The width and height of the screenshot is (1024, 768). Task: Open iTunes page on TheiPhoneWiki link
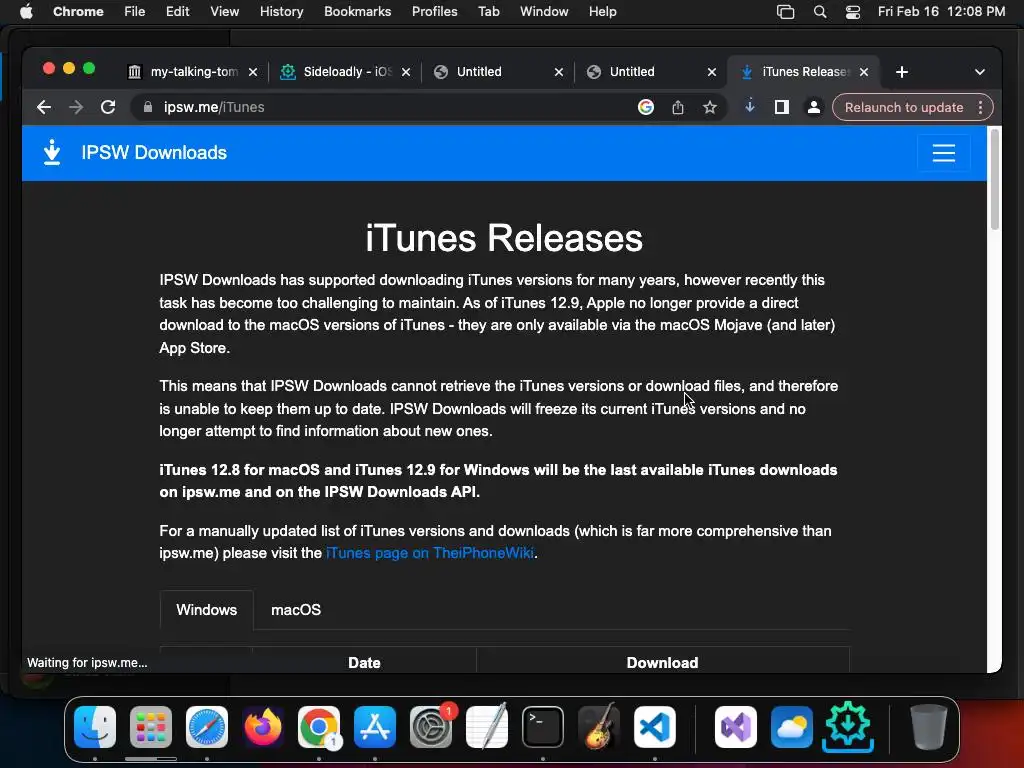tap(430, 553)
